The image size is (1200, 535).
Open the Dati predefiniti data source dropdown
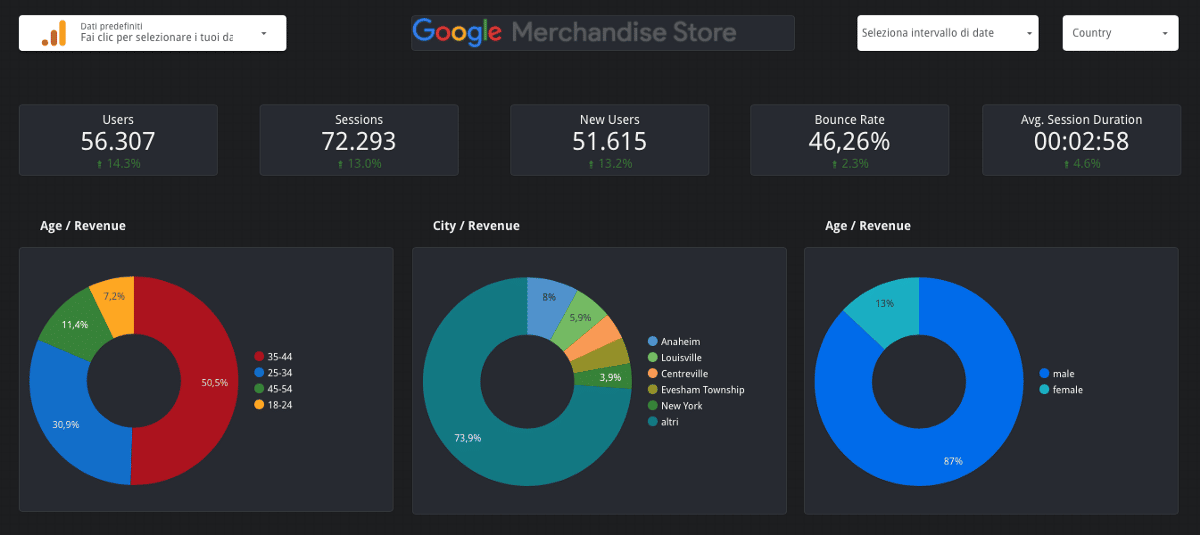153,33
